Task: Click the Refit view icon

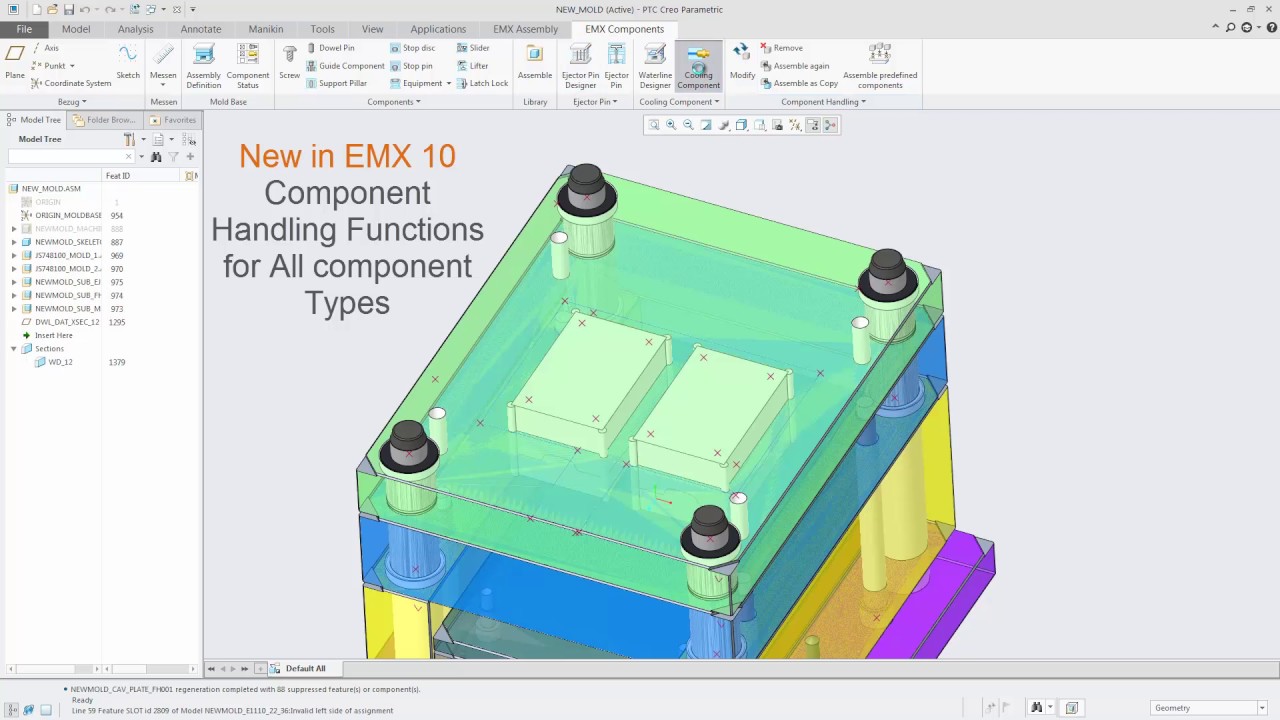Action: point(654,125)
